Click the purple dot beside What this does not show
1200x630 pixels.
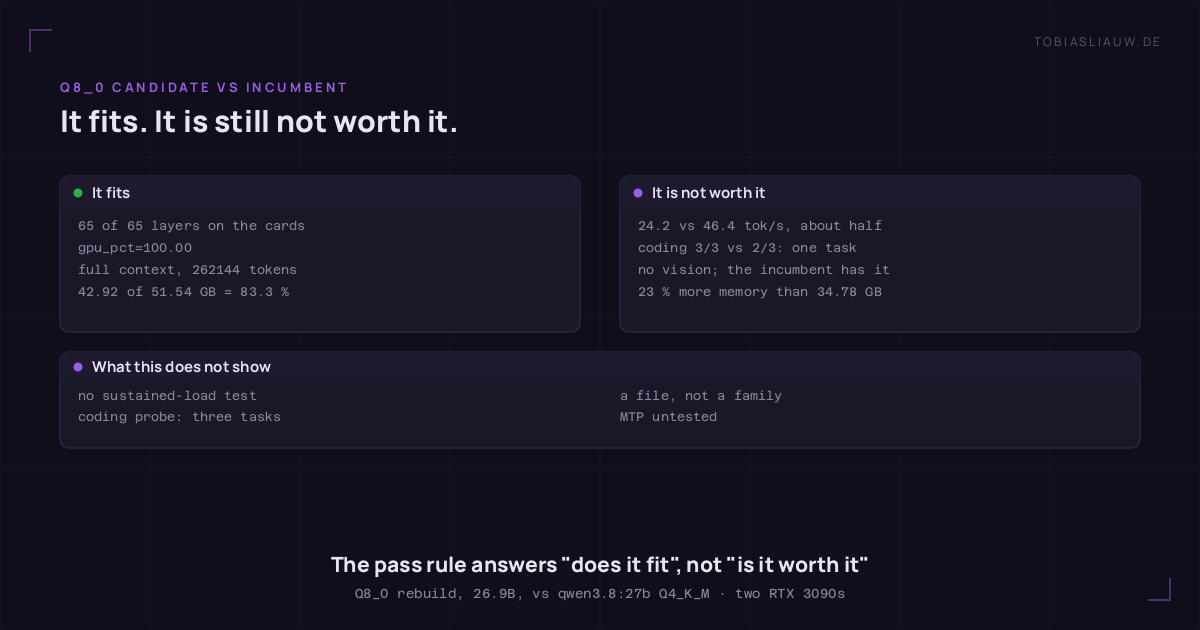coord(78,367)
